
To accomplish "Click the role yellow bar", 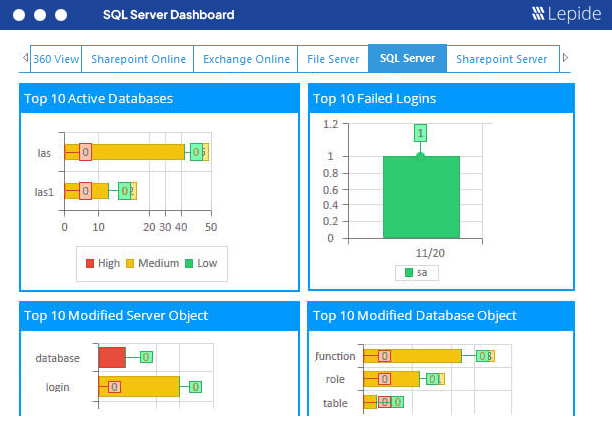I will (391, 379).
